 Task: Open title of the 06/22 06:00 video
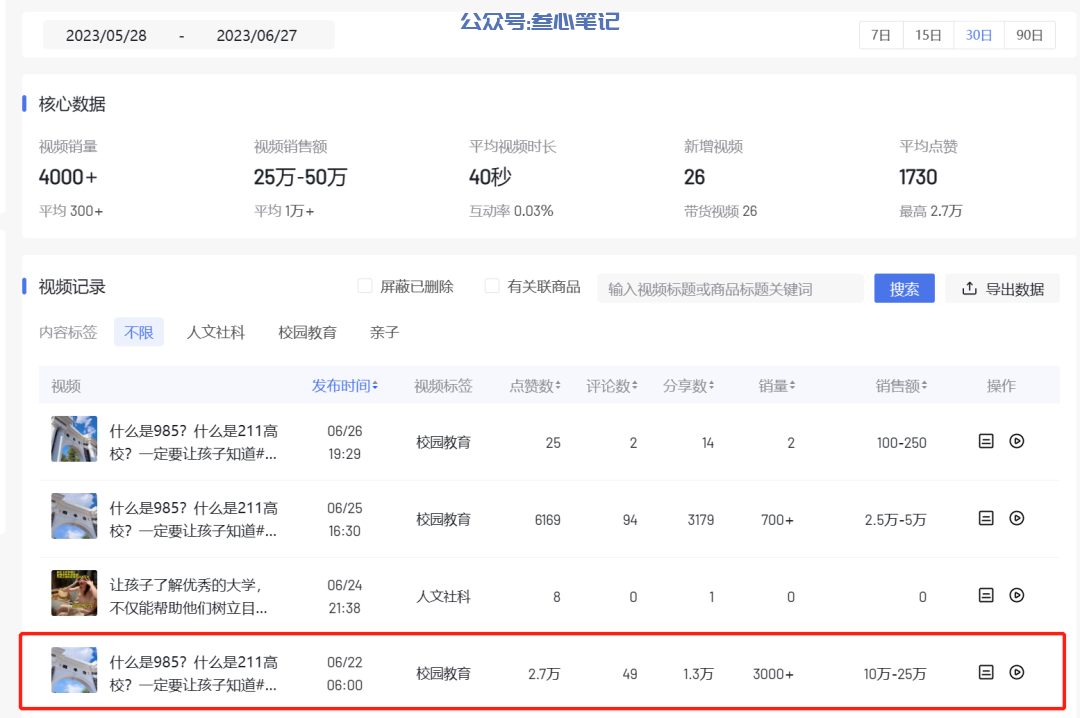click(x=194, y=674)
